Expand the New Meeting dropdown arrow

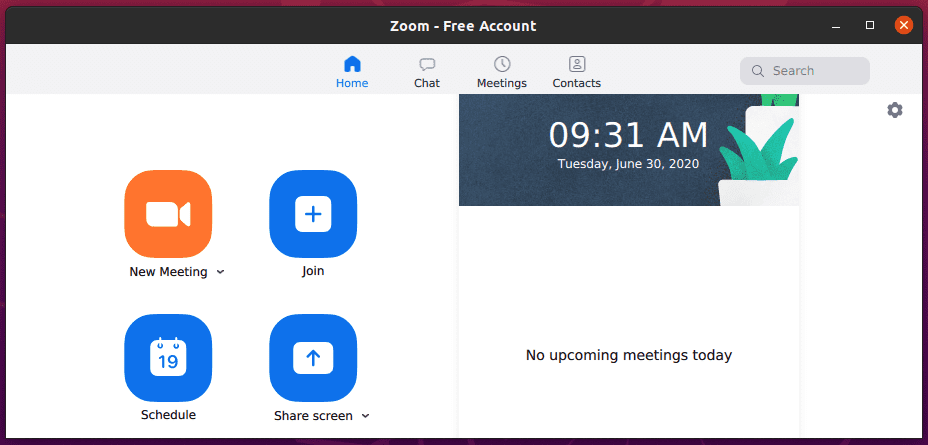[221, 272]
